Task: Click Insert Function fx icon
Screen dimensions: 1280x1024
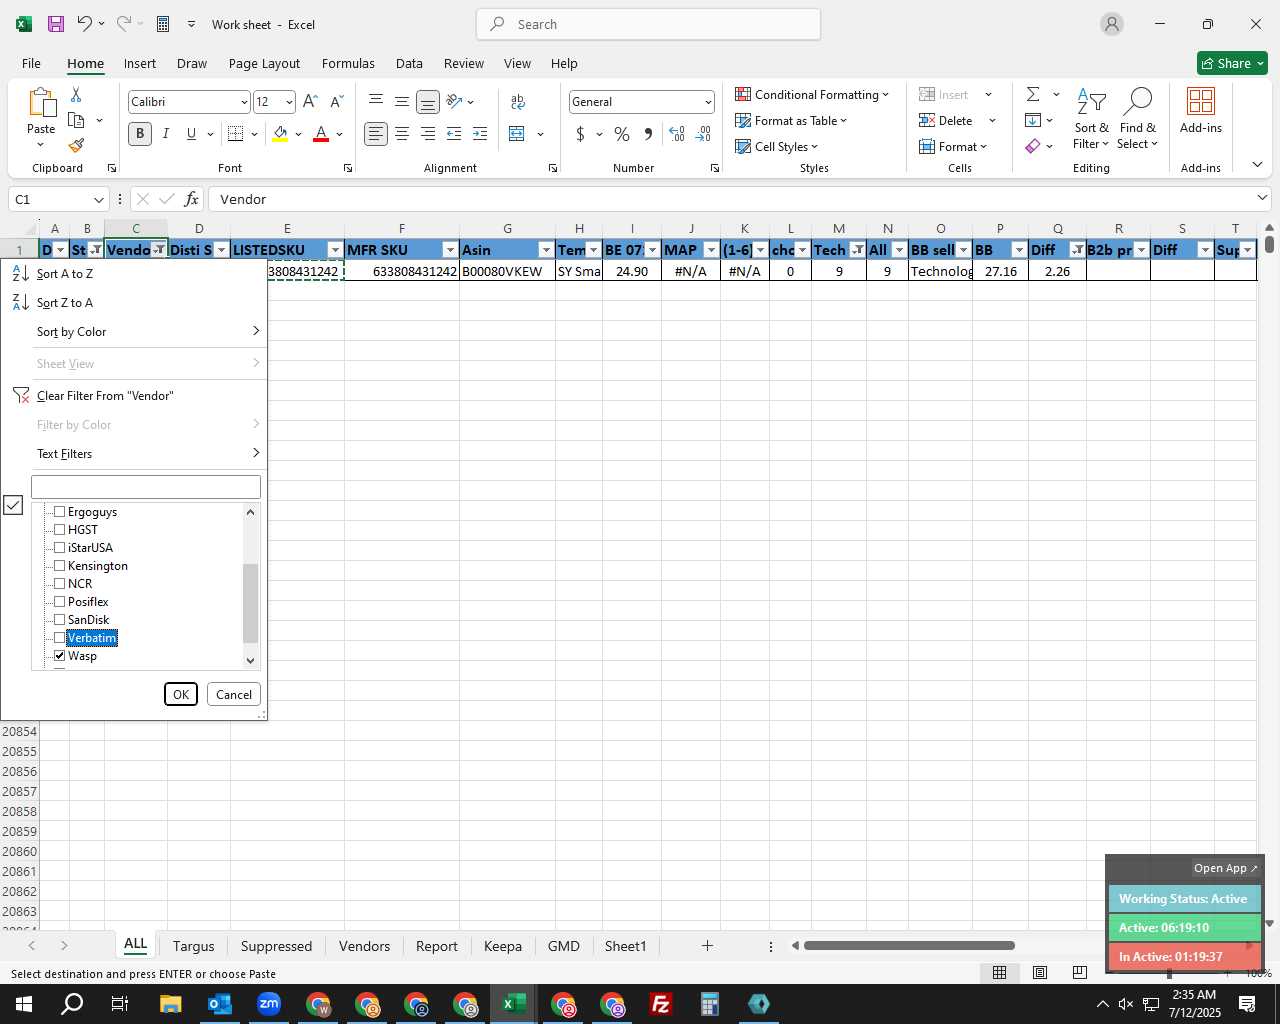Action: (x=192, y=199)
